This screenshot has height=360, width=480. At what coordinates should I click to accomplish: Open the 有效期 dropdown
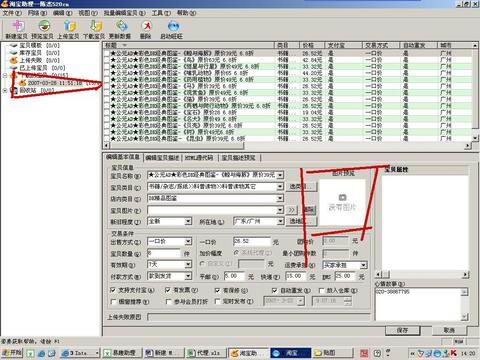[188, 264]
